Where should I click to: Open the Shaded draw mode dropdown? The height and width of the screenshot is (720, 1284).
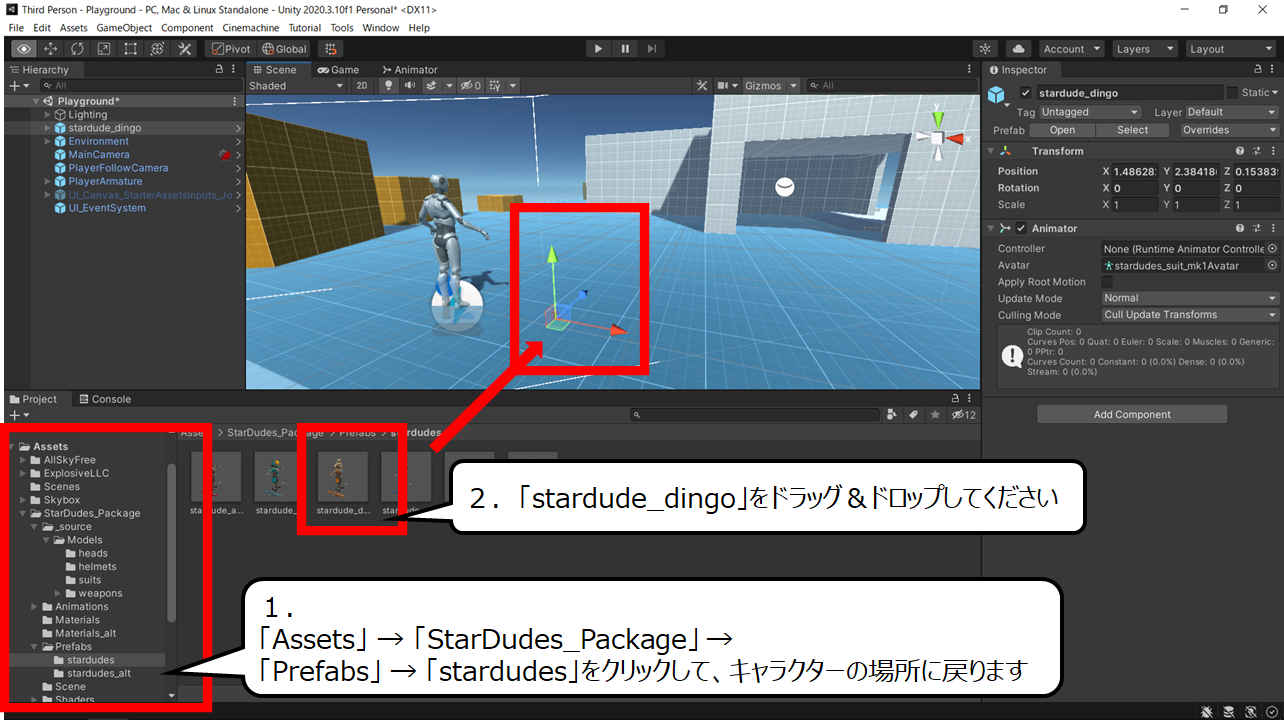[x=295, y=86]
